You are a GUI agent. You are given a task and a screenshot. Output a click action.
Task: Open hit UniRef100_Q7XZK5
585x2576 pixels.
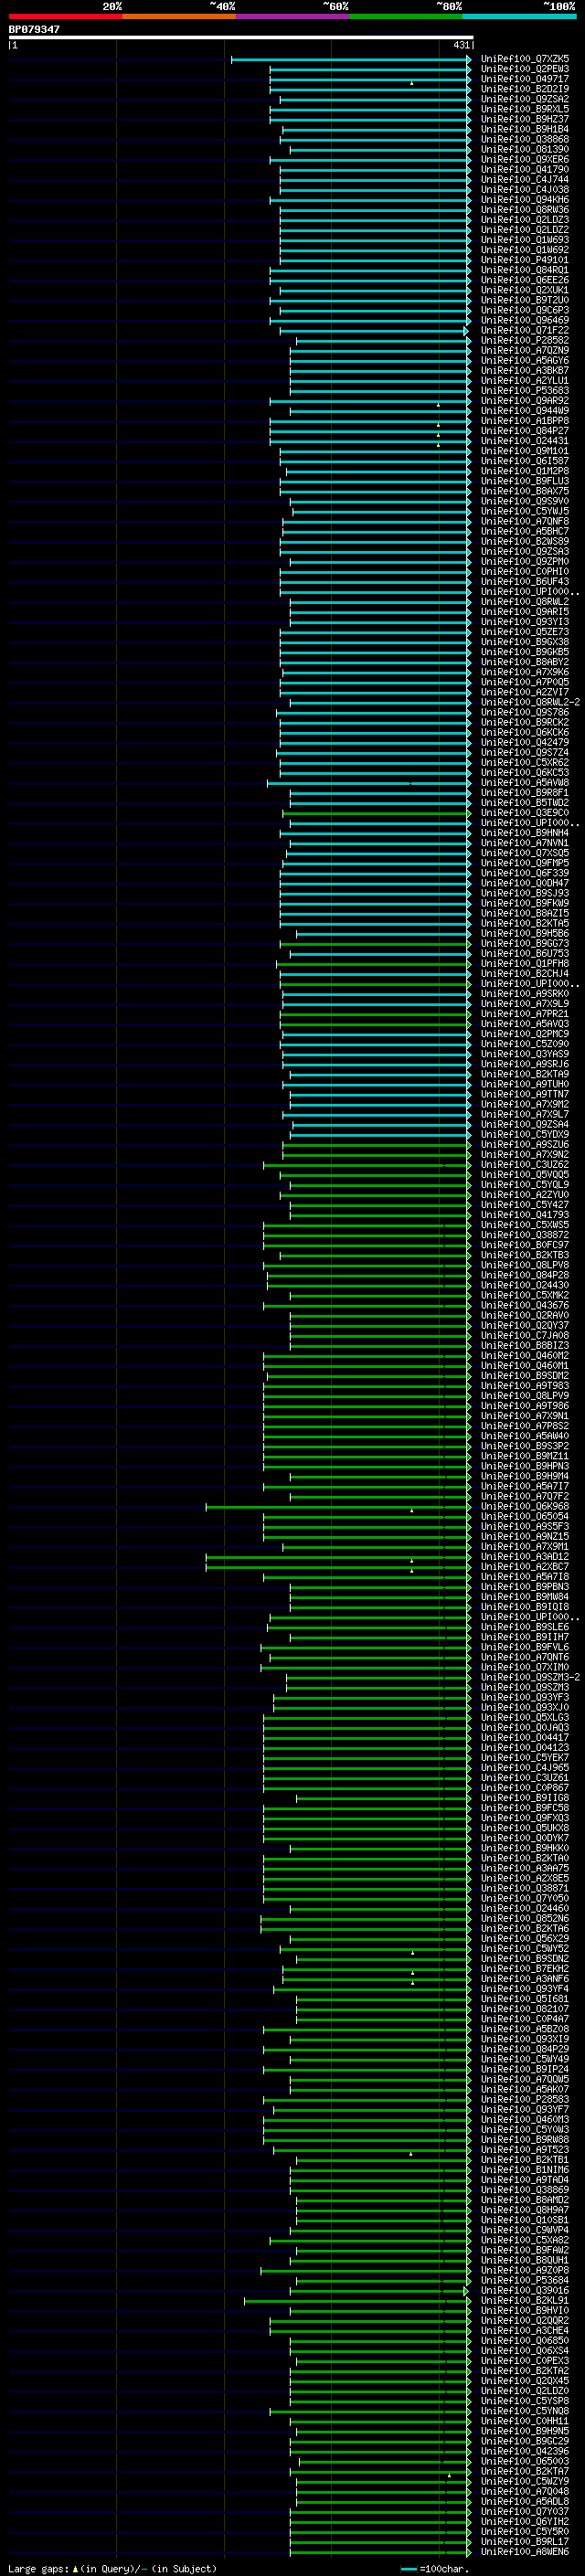pos(525,59)
